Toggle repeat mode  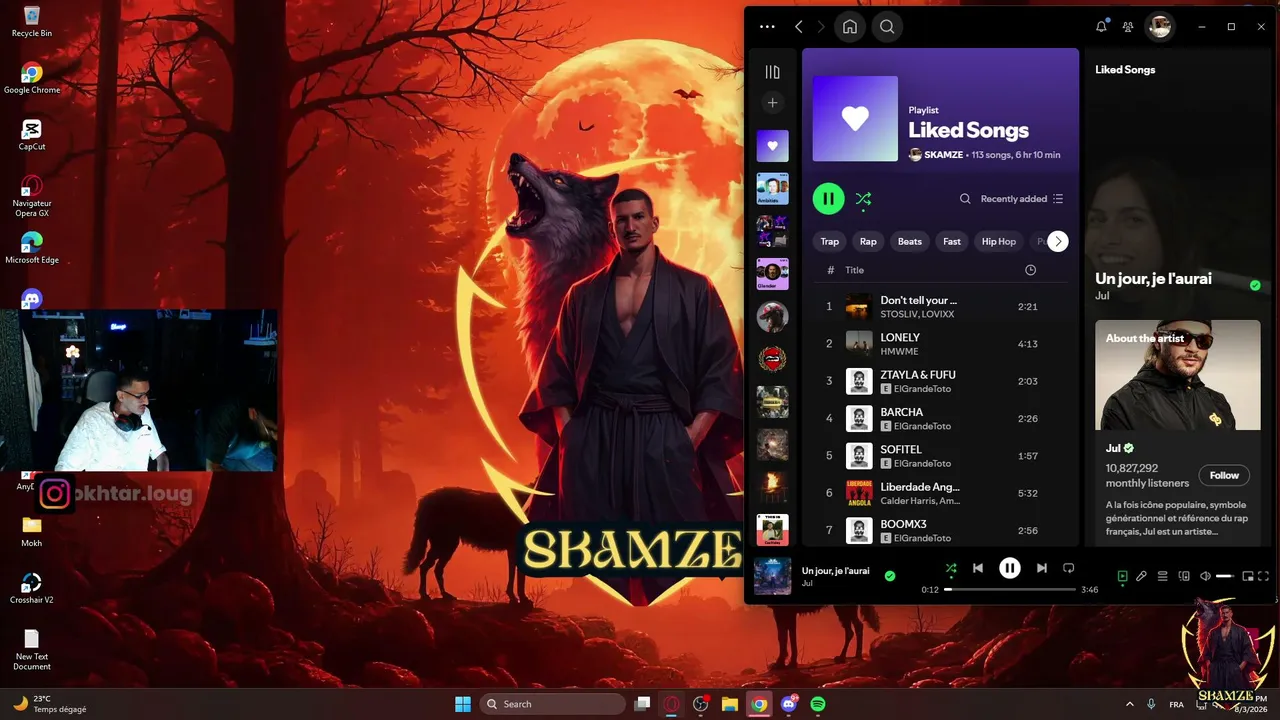coord(1068,568)
